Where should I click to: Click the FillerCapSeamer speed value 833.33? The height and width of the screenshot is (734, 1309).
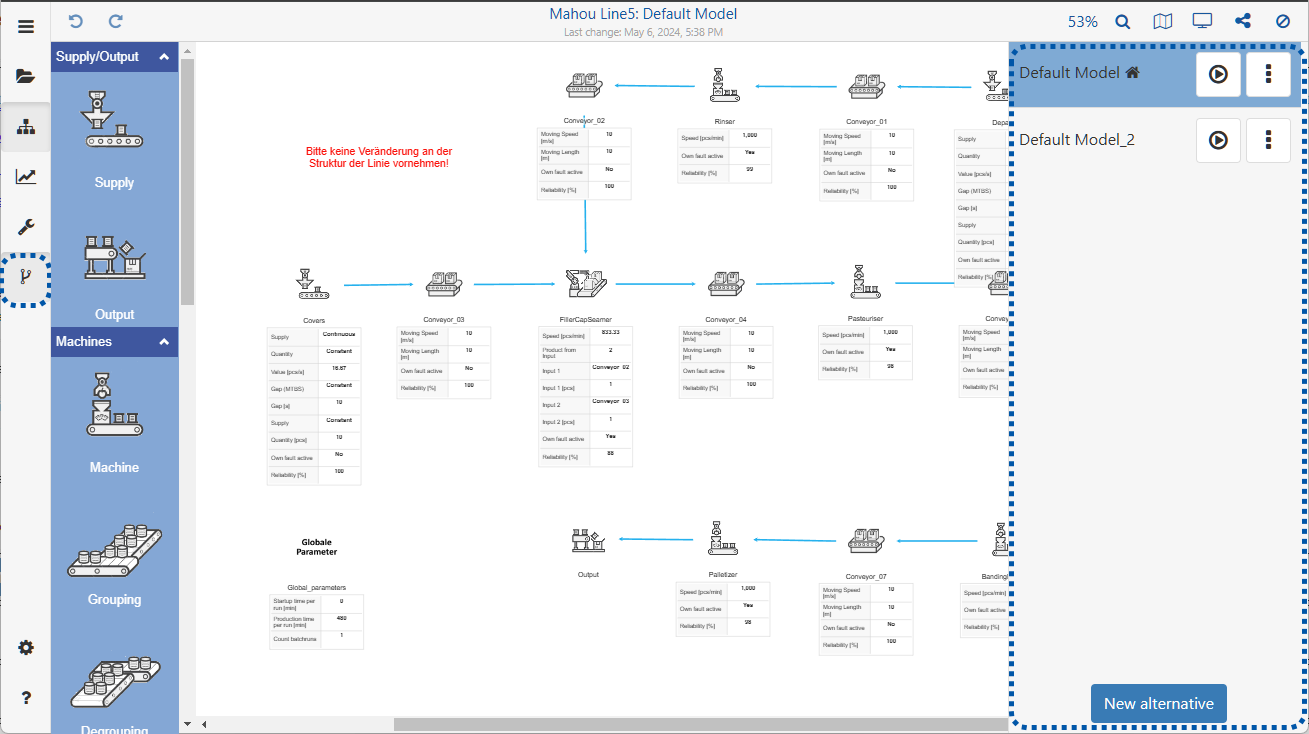point(610,333)
